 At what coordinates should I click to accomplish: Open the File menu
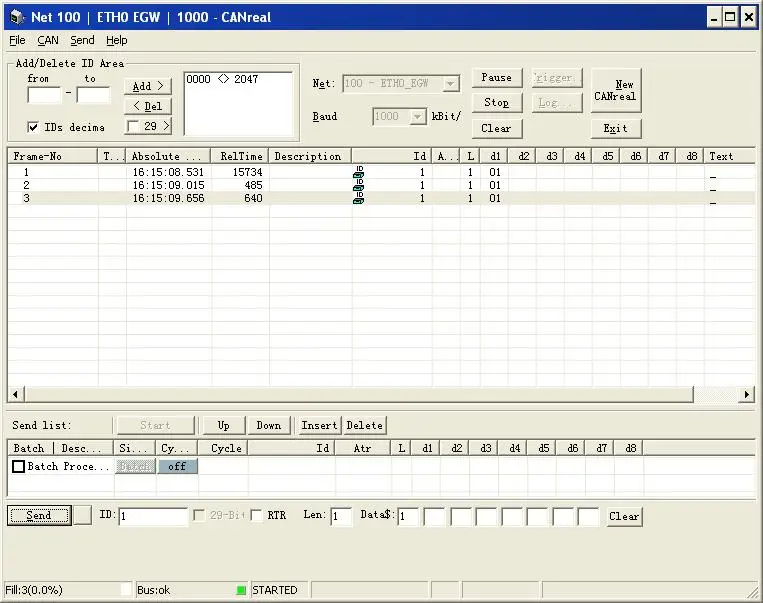[x=17, y=40]
